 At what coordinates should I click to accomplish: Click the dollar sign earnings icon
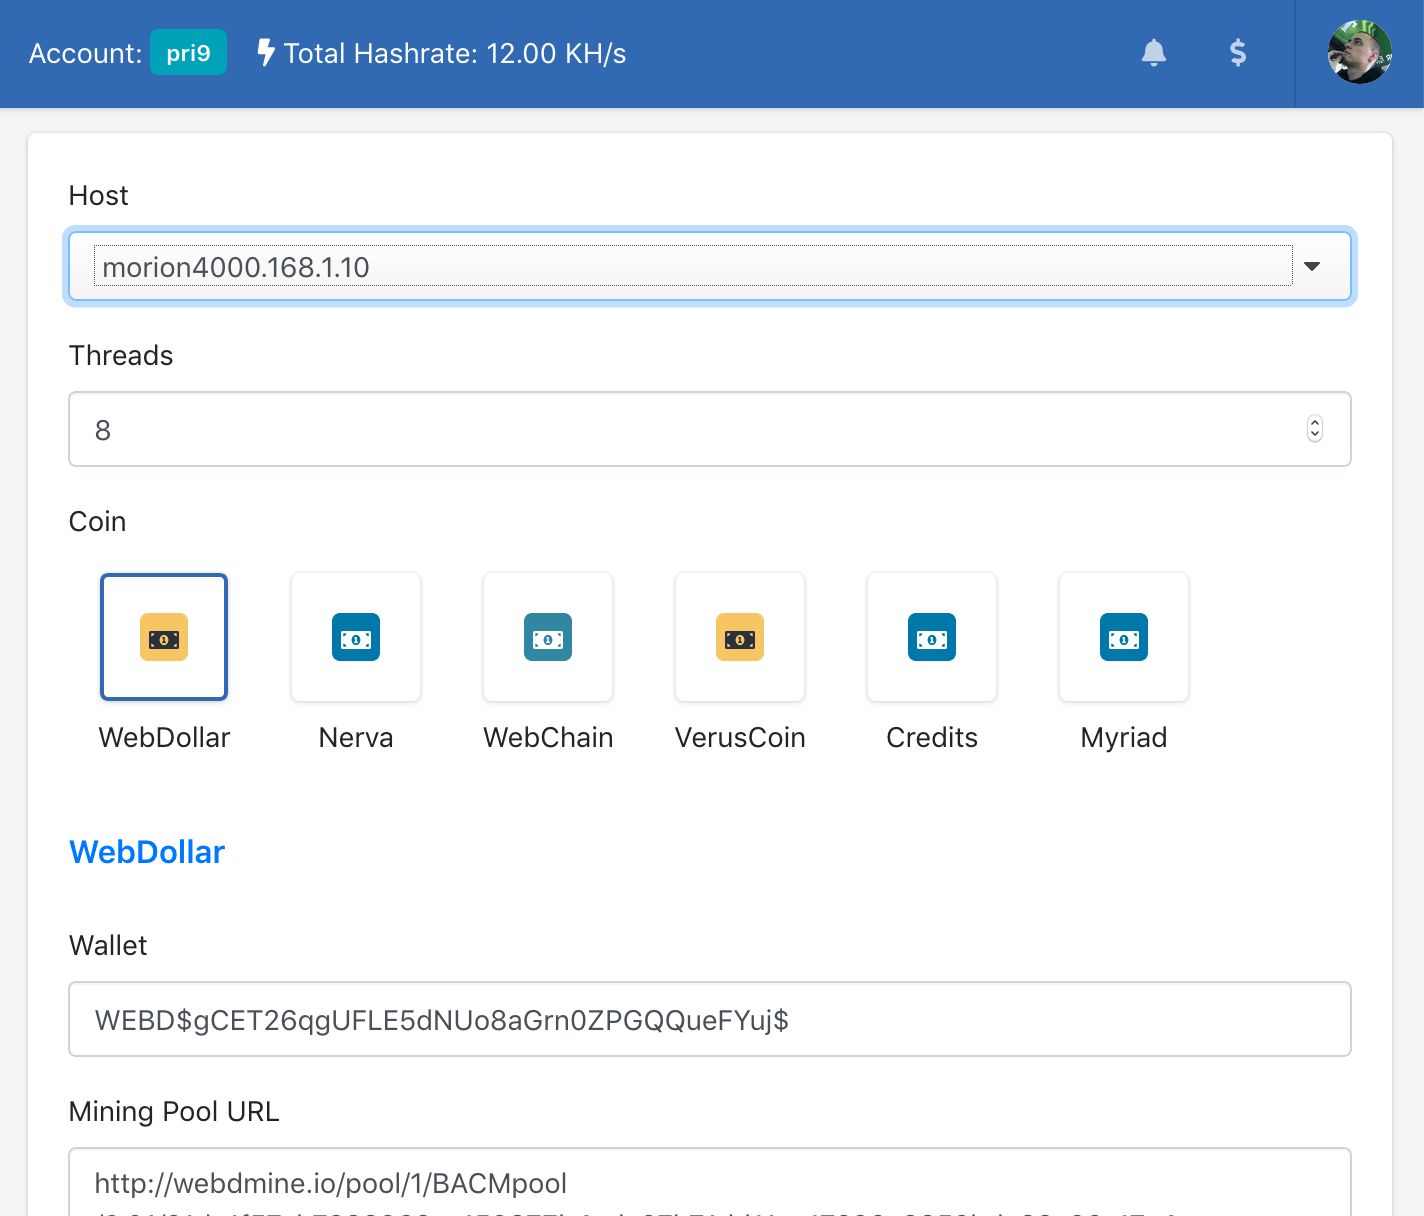pos(1238,53)
